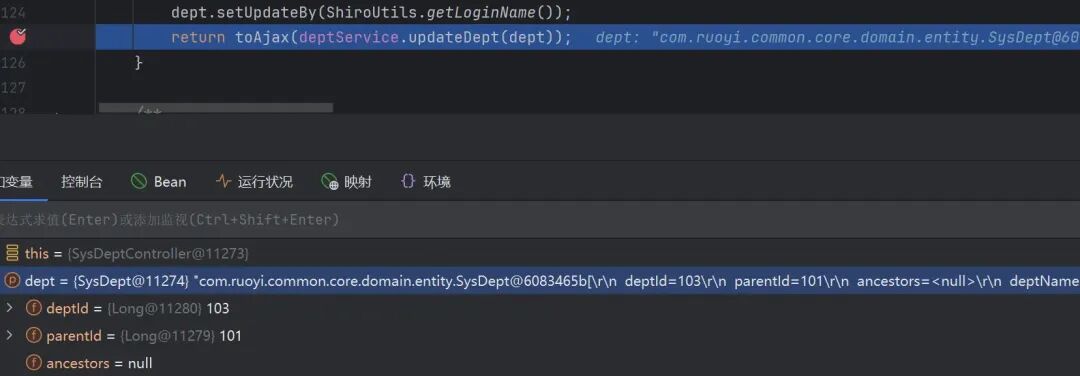
Task: Switch to the 控制台 tab
Action: point(82,182)
